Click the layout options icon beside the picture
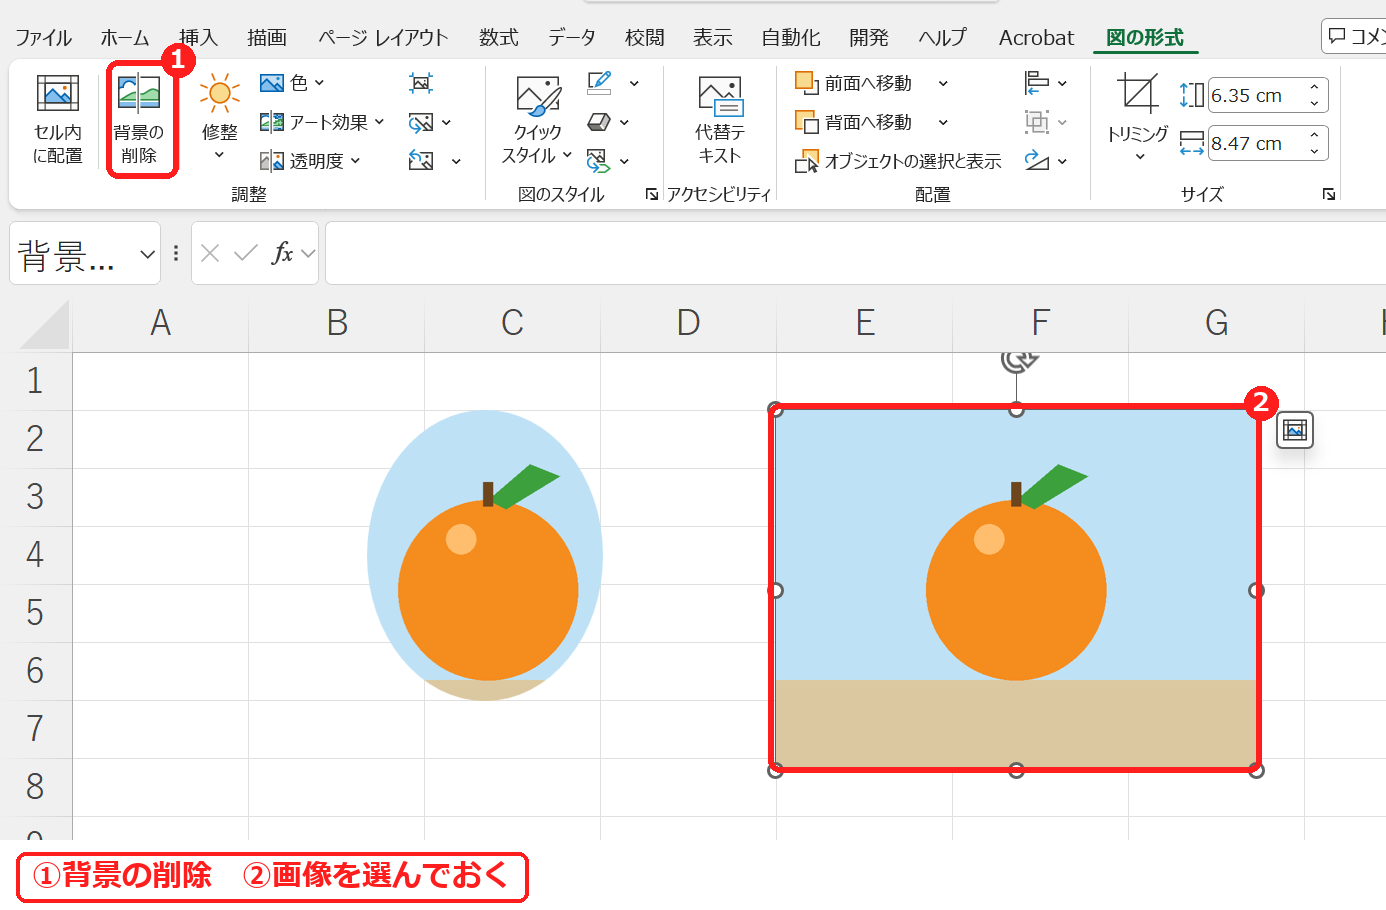The image size is (1386, 910). [1295, 431]
